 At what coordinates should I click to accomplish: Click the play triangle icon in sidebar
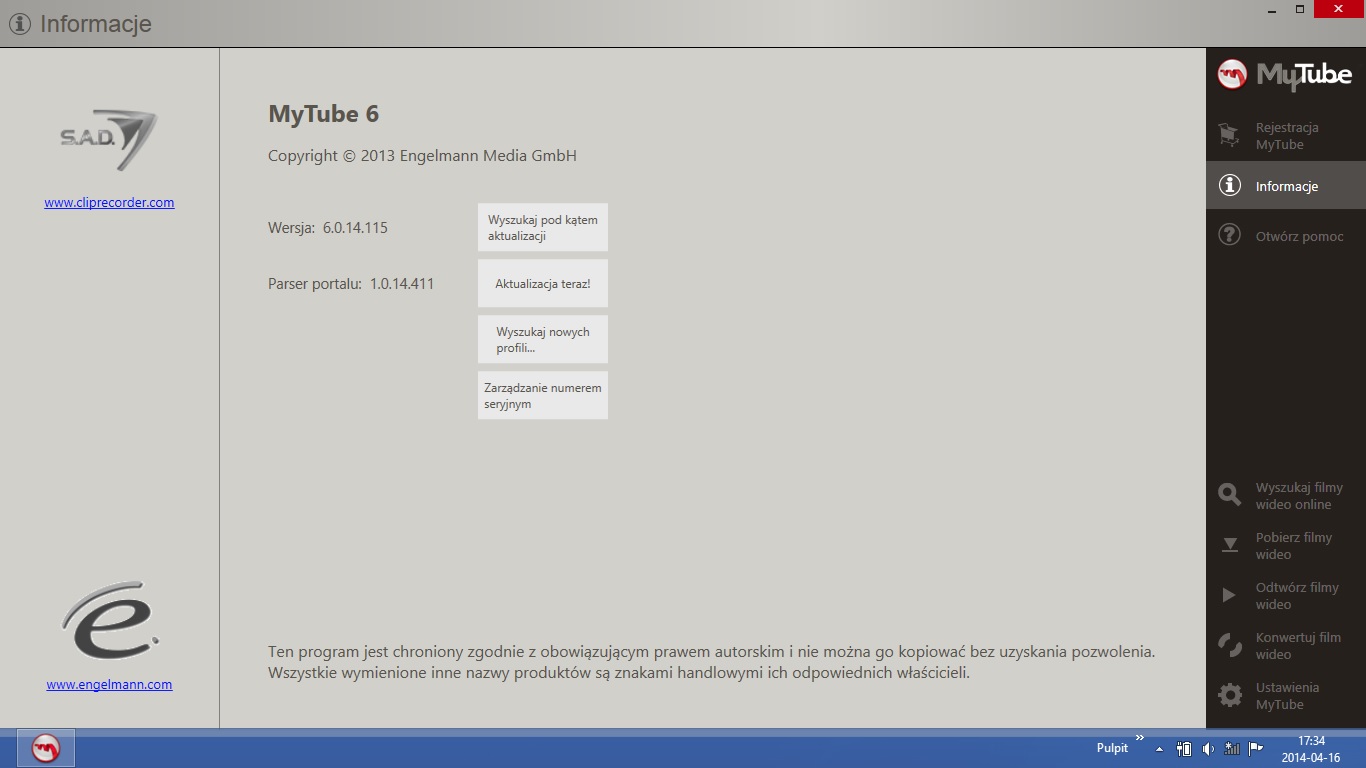coord(1229,595)
